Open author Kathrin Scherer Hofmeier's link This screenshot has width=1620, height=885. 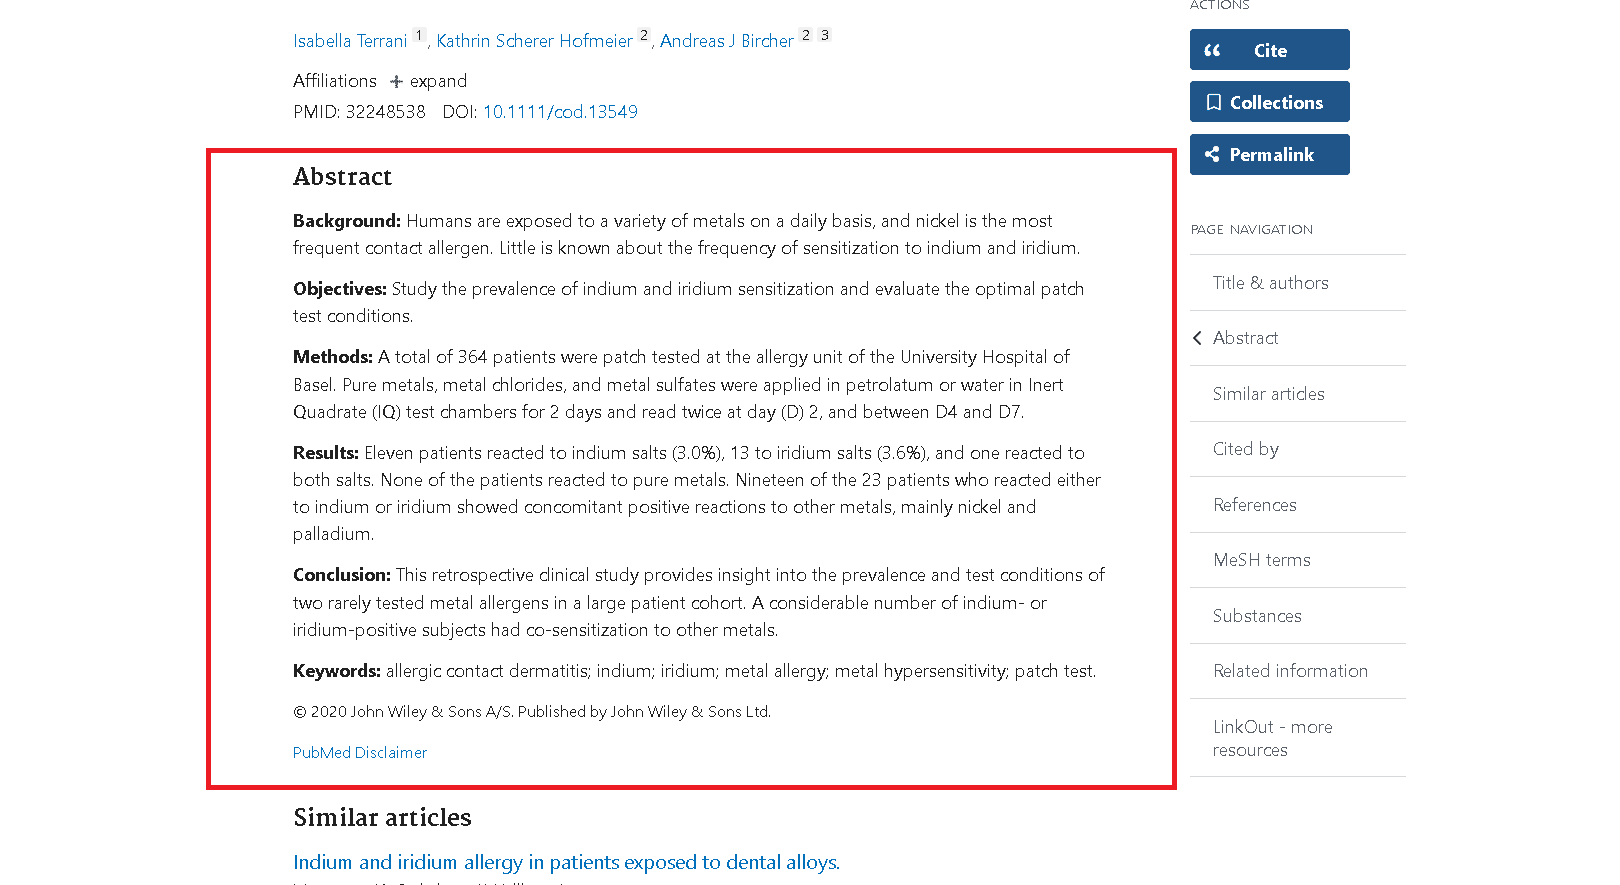click(534, 41)
